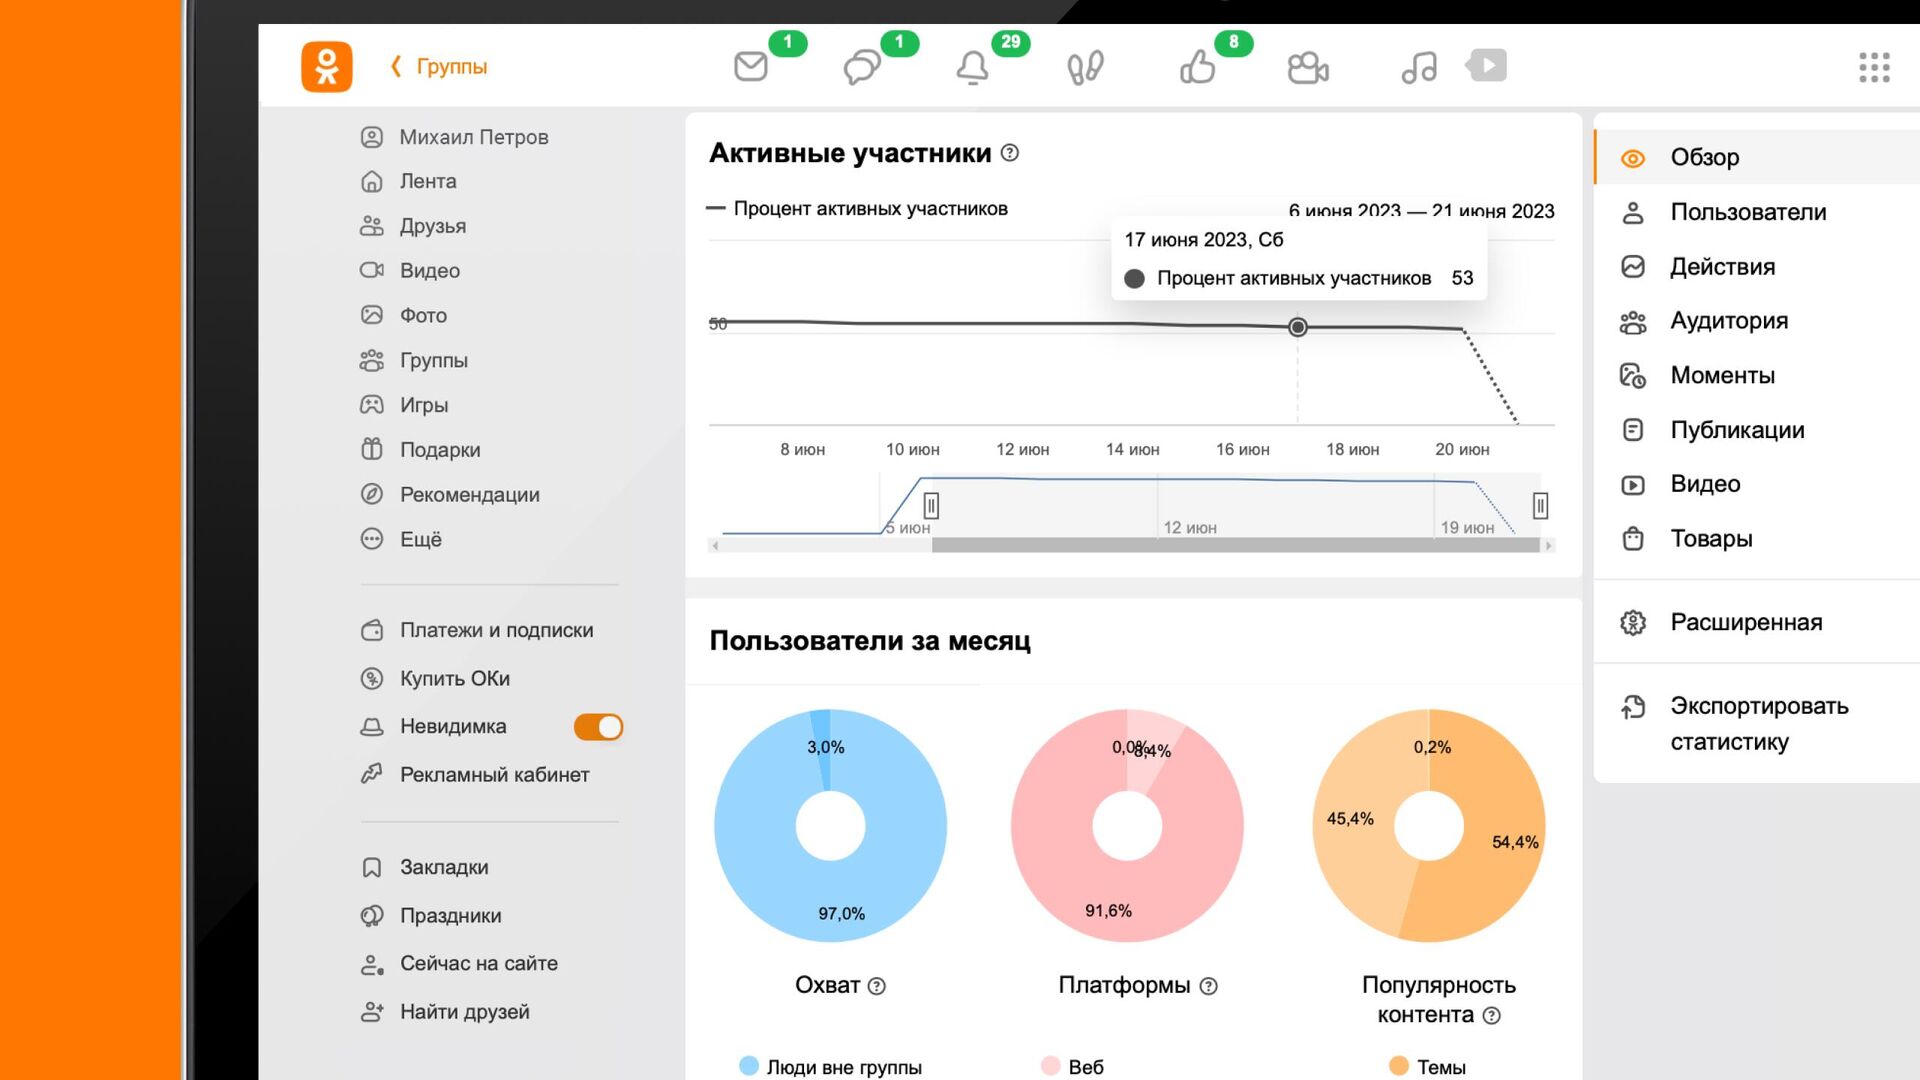Grab the left range handle of chart navigator
1920x1080 pixels.
[x=931, y=505]
